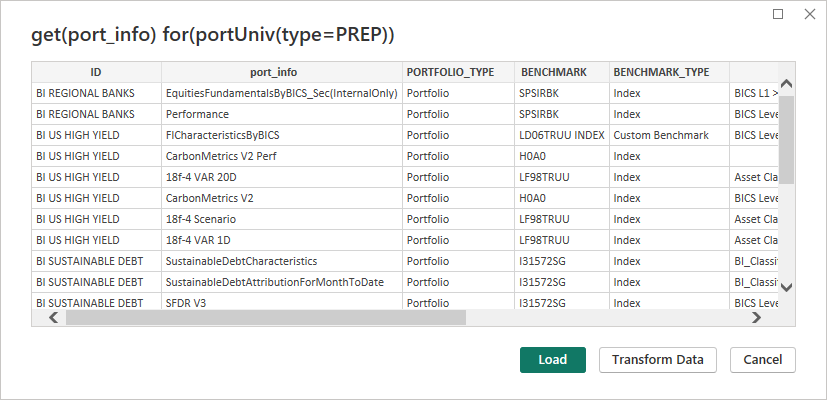This screenshot has height=400, width=827.
Task: Click the SustainableDebtCharacteristics cell
Action: pyautogui.click(x=282, y=261)
